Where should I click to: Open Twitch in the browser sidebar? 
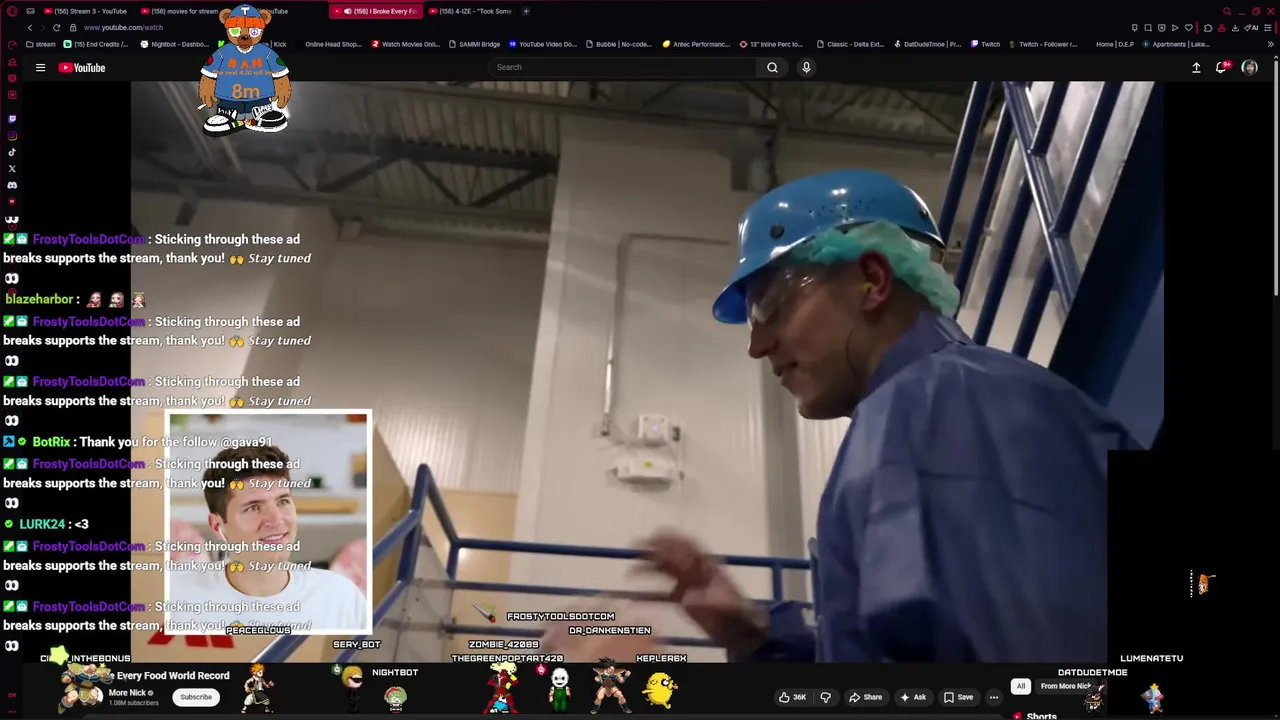coord(12,119)
